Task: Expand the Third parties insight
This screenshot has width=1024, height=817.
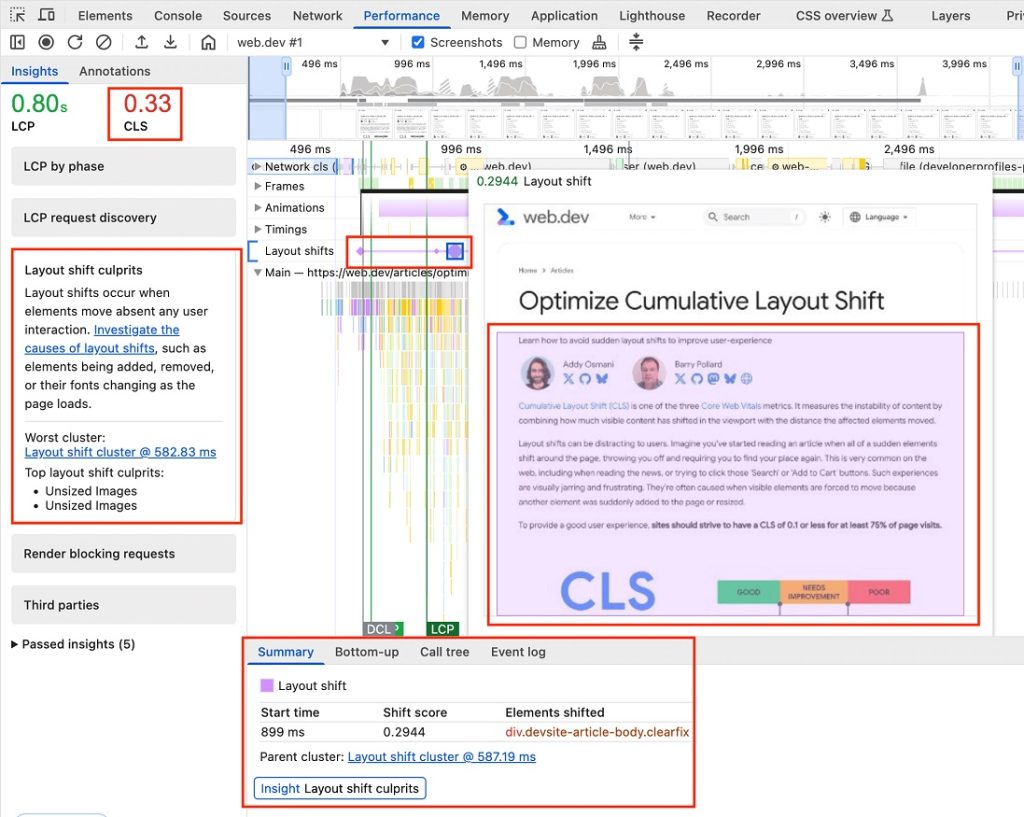Action: tap(123, 605)
